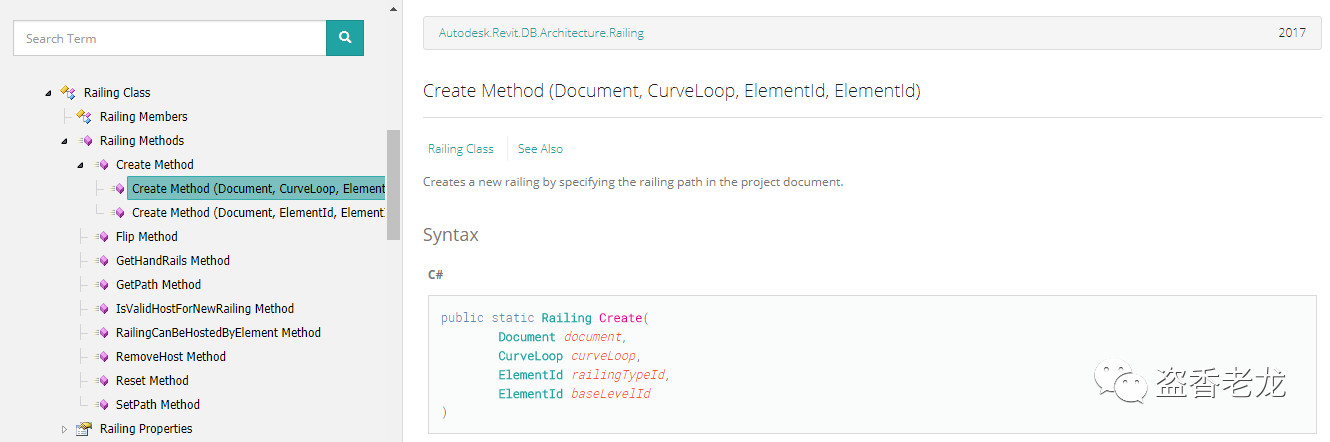The image size is (1330, 442).
Task: Jump to the See Also section
Action: point(540,149)
